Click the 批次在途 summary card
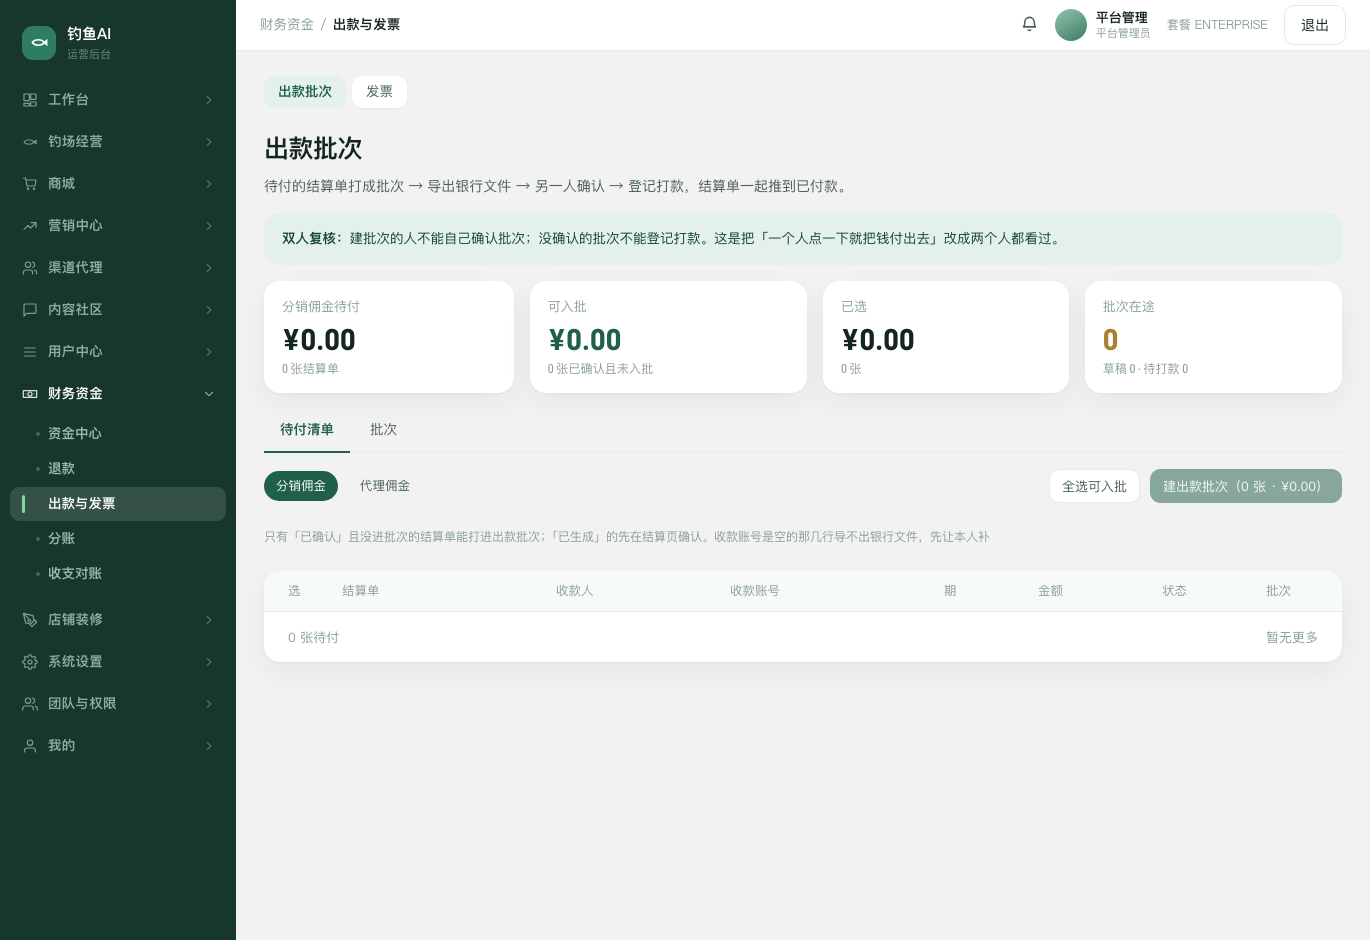 (x=1213, y=337)
